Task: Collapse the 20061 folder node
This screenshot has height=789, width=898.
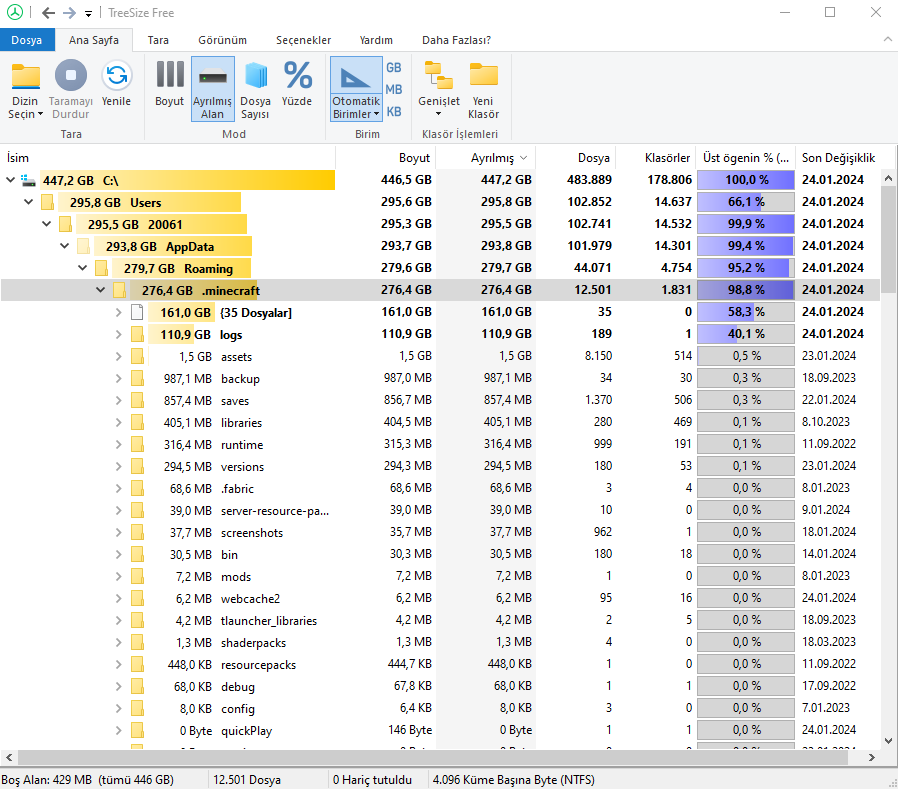Action: tap(46, 223)
